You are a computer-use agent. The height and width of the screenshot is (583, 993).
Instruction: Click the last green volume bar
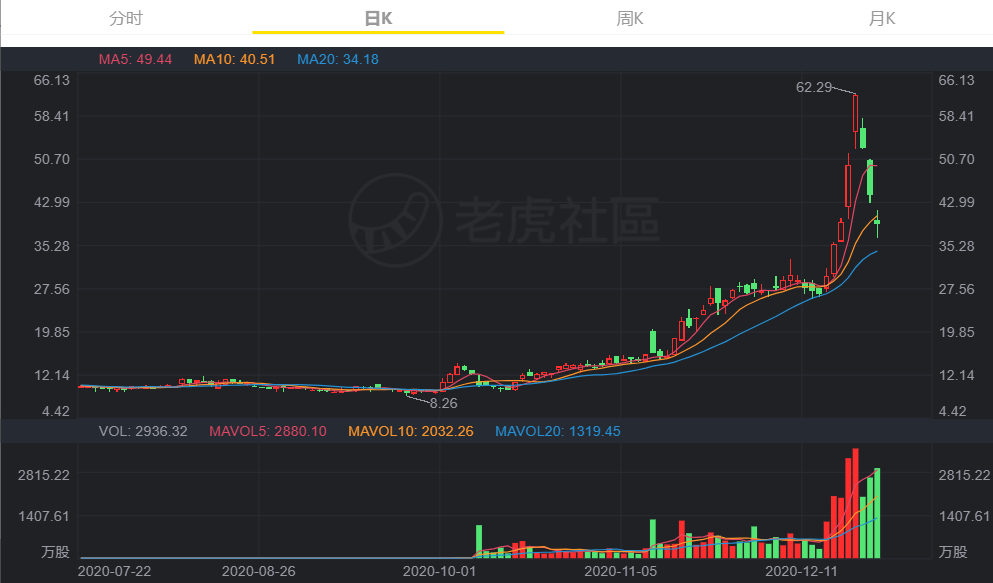(877, 513)
